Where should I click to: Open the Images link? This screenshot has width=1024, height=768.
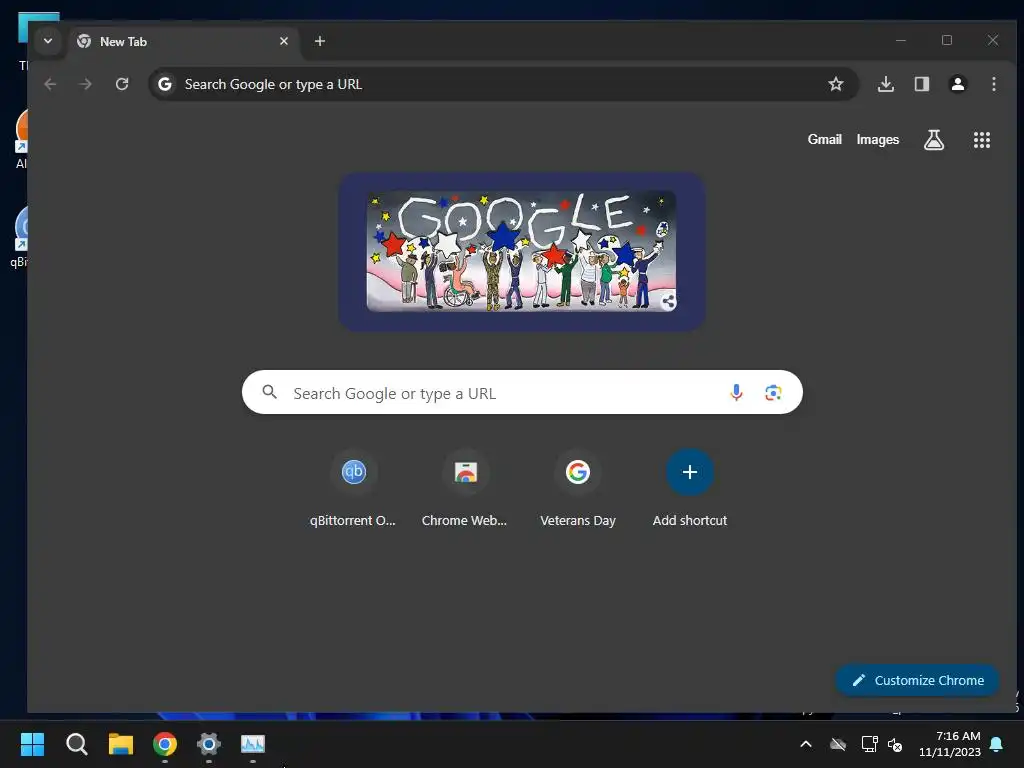point(878,140)
